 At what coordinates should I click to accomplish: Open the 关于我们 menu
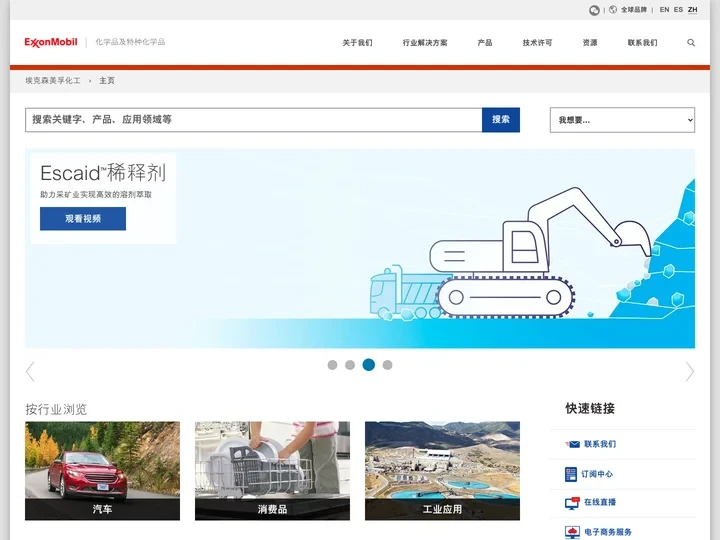357,43
